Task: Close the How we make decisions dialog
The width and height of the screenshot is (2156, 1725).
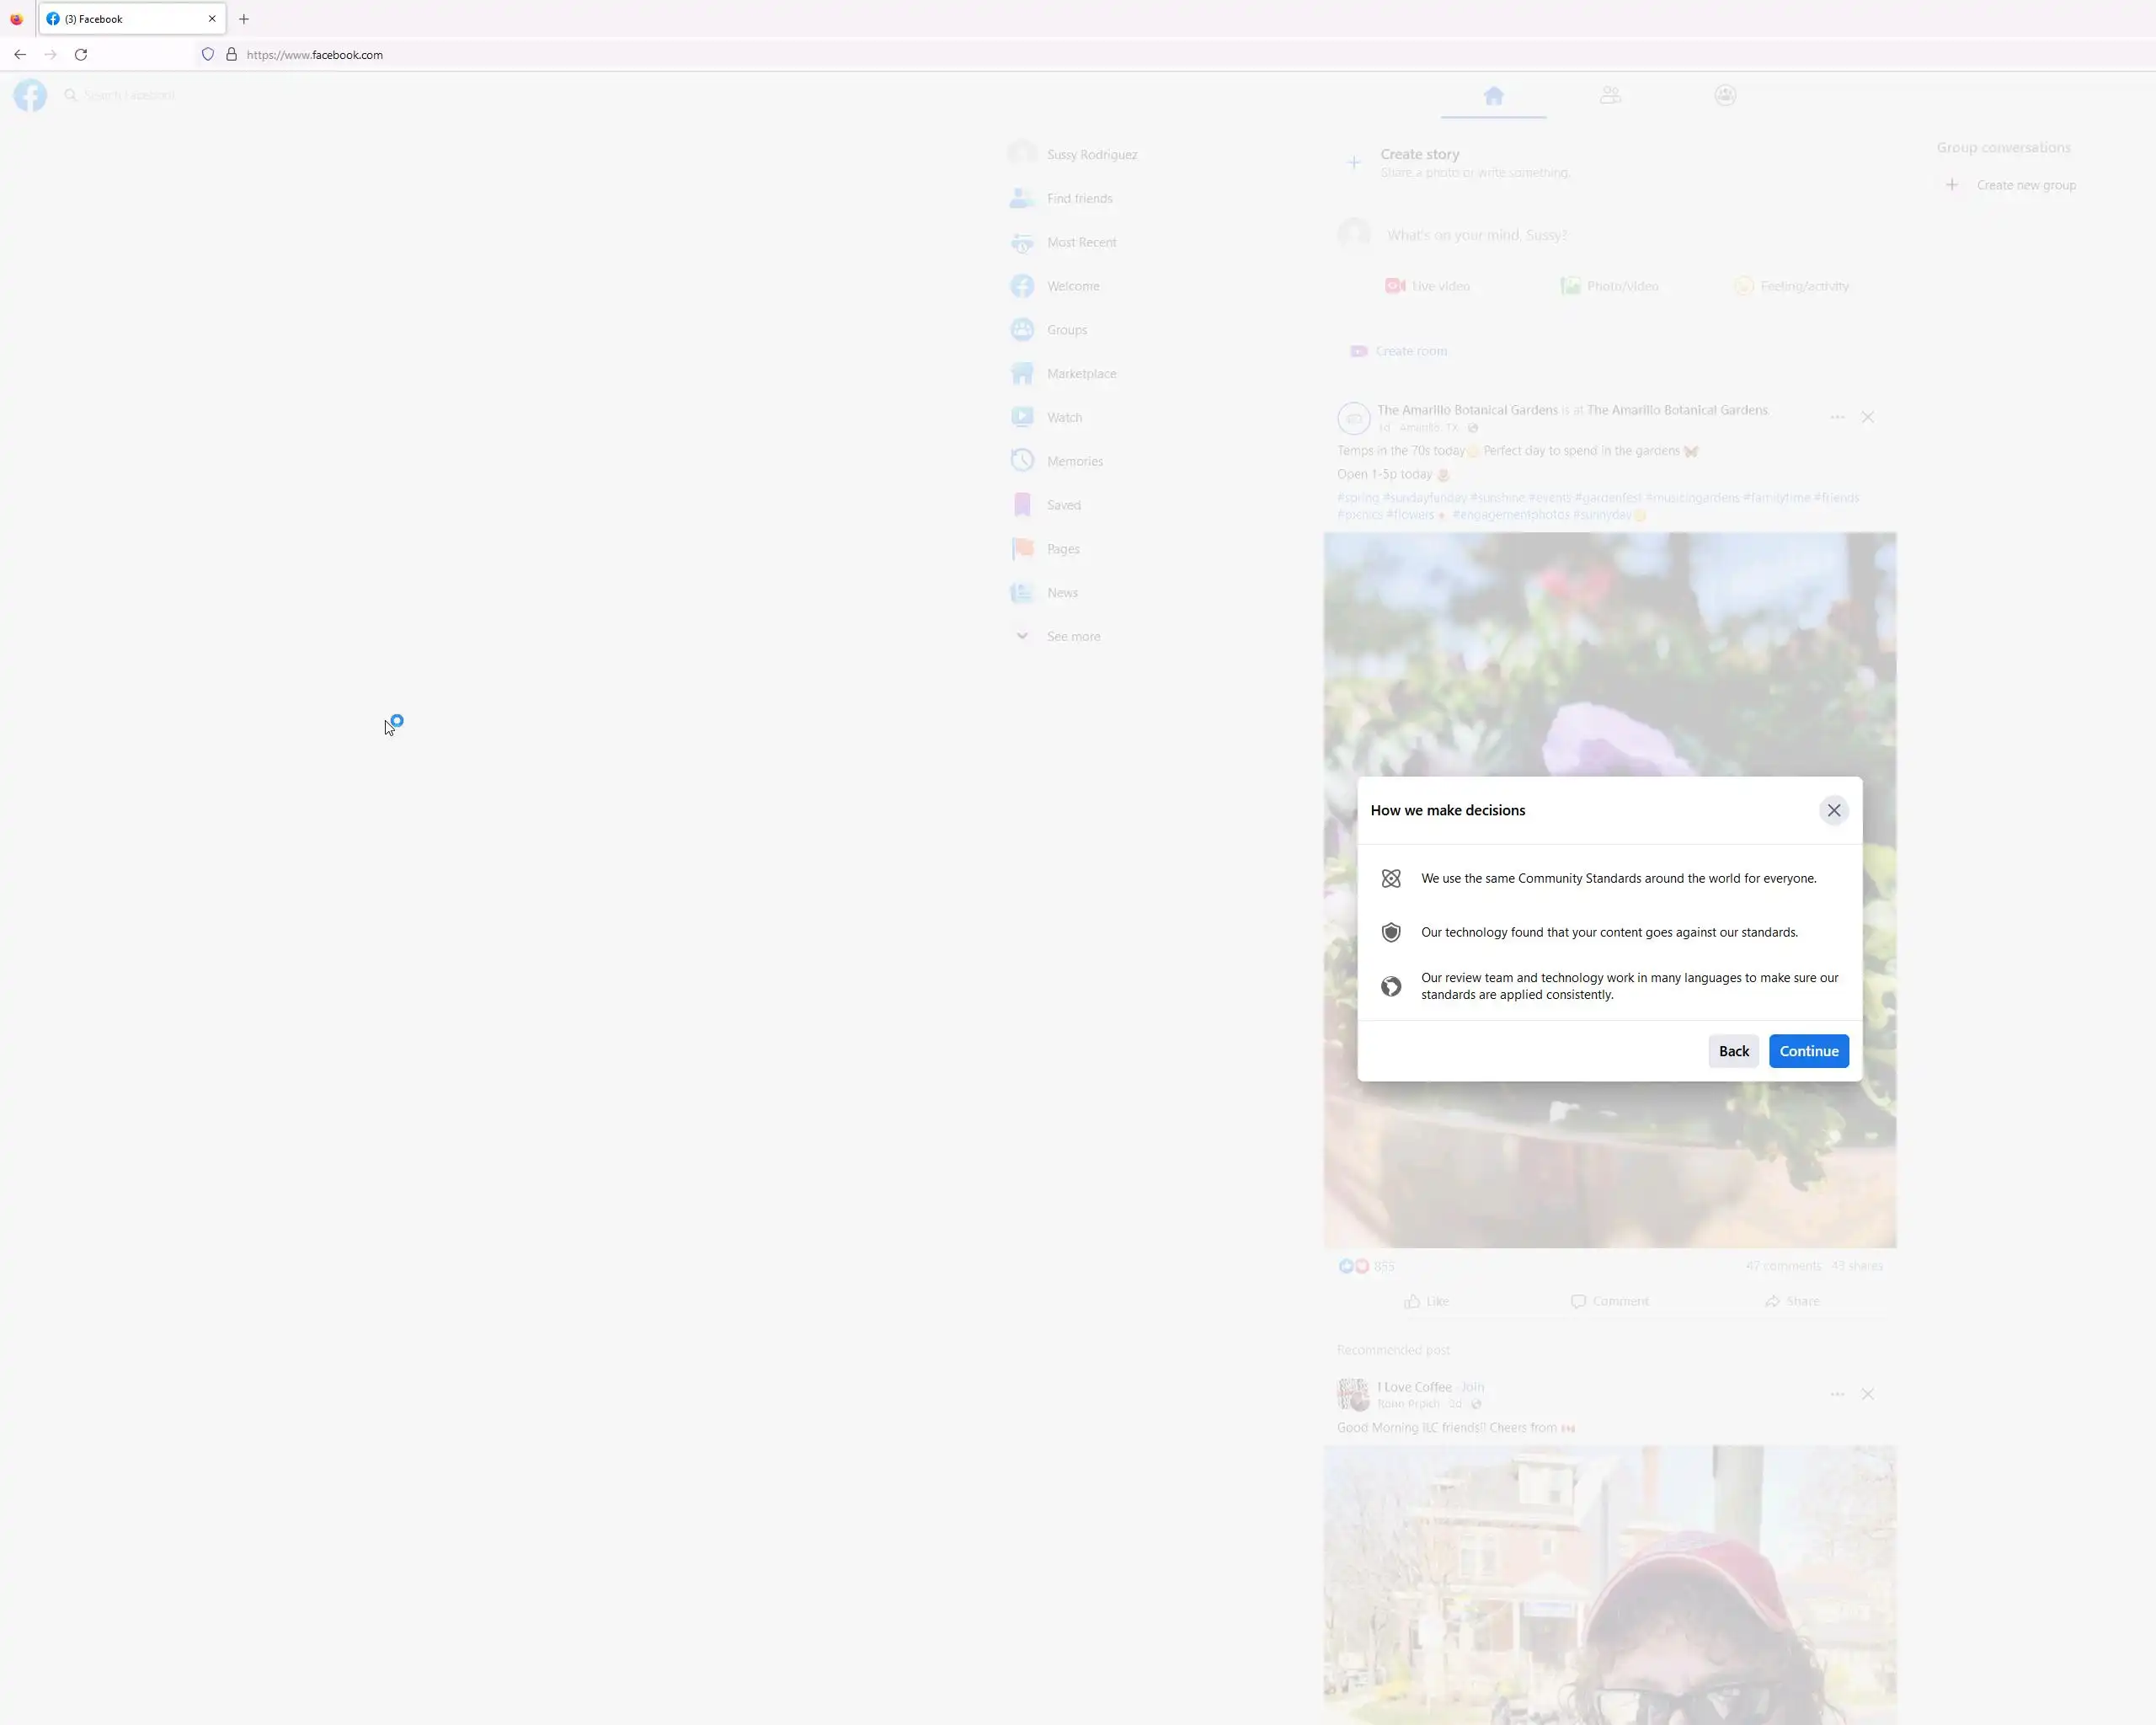Action: pos(1833,810)
